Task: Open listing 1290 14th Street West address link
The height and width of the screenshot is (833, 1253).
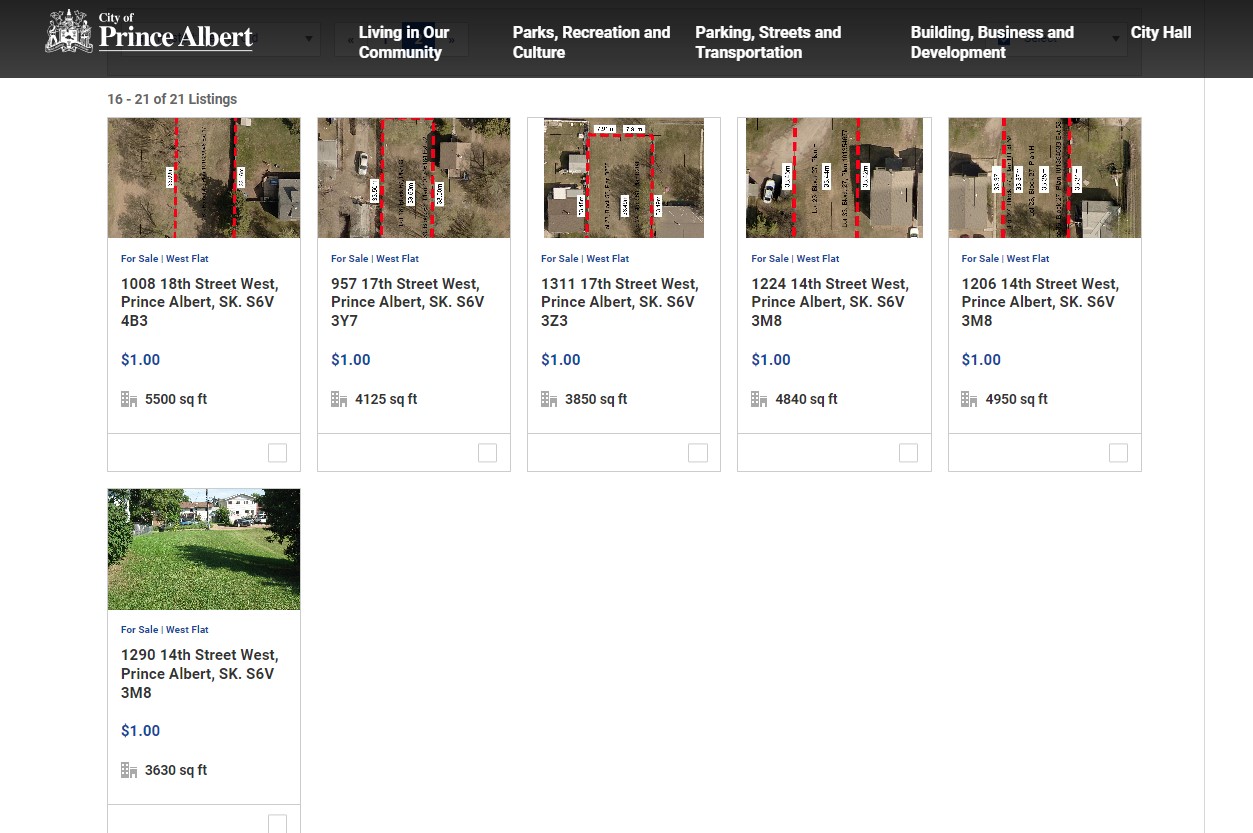Action: (200, 673)
